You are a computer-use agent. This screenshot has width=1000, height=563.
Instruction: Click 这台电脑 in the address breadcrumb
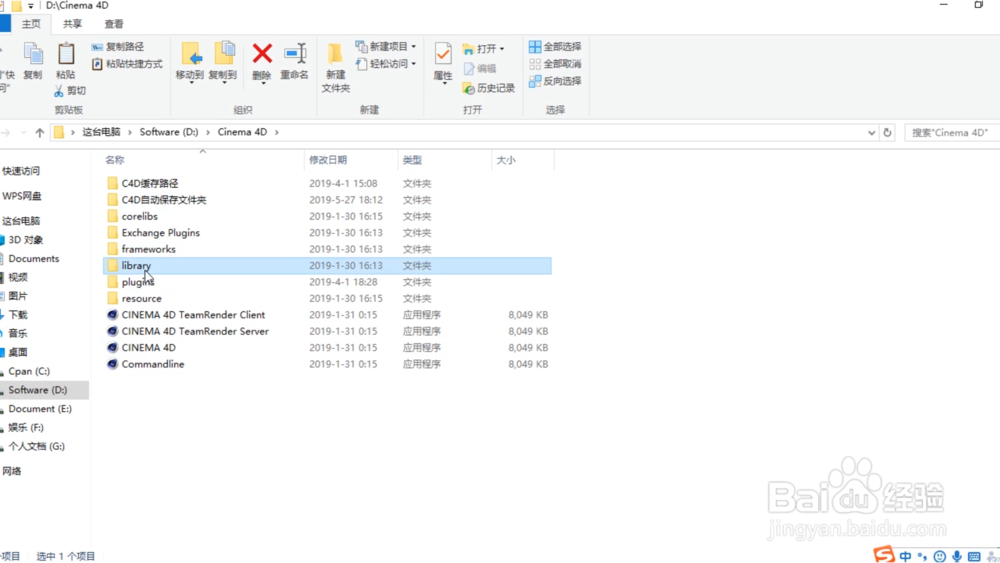[101, 132]
